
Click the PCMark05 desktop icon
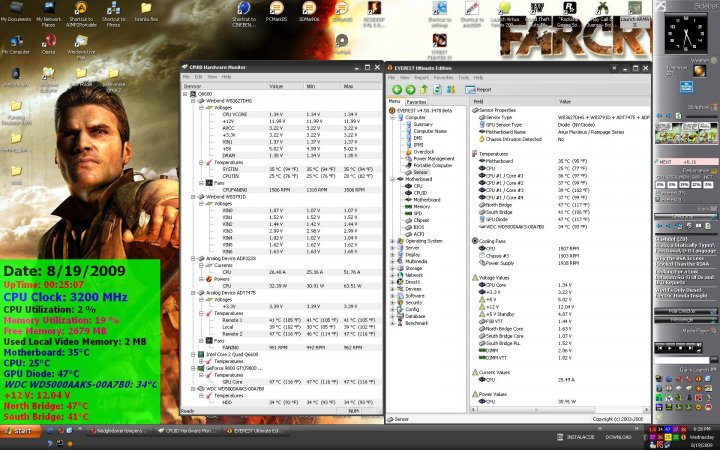(276, 12)
